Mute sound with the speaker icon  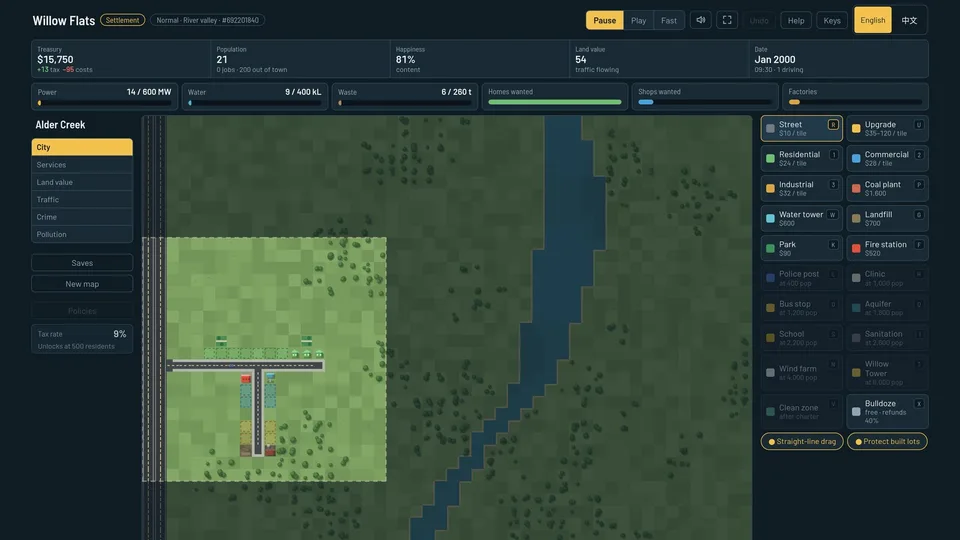tap(700, 20)
